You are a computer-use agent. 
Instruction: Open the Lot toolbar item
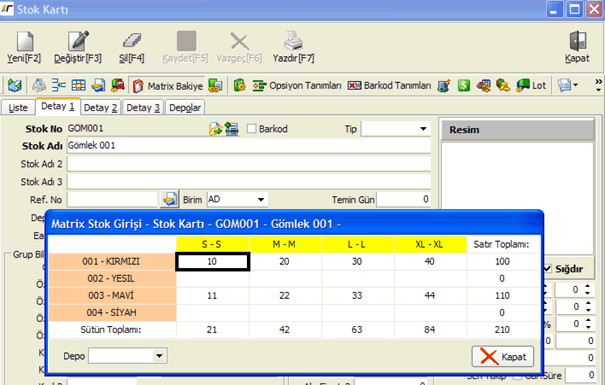click(531, 85)
